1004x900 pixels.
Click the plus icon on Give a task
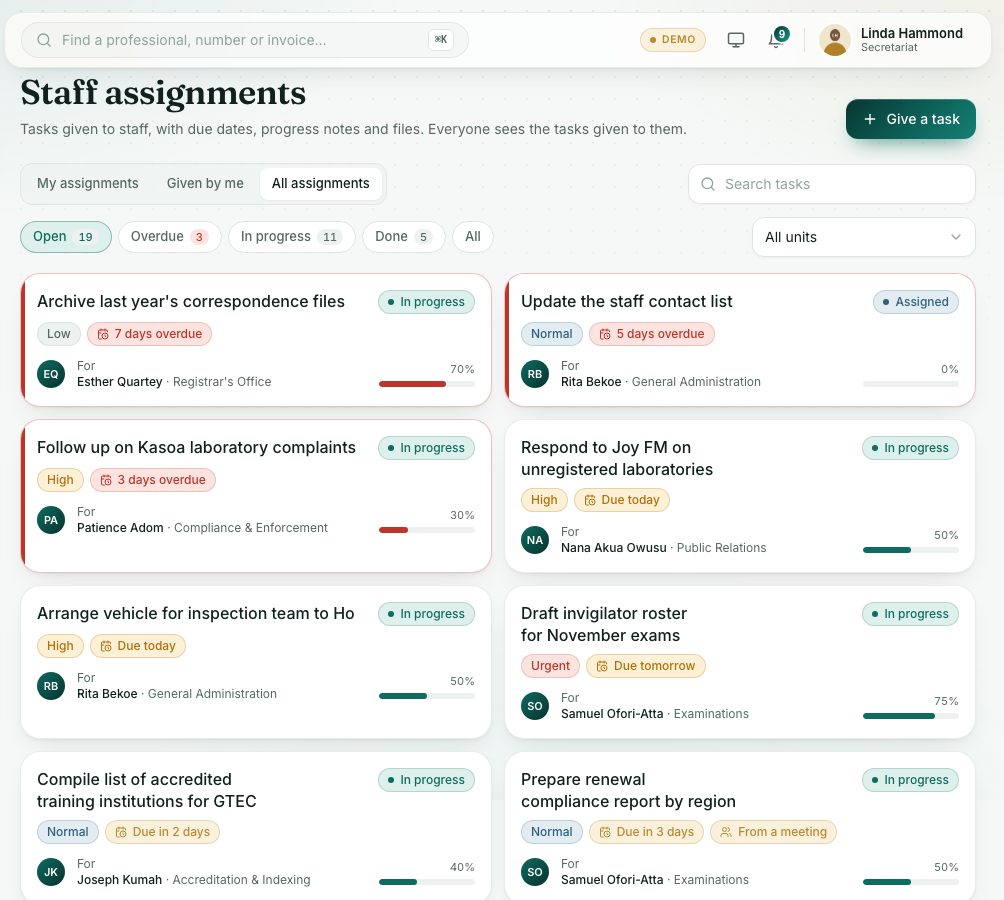870,119
